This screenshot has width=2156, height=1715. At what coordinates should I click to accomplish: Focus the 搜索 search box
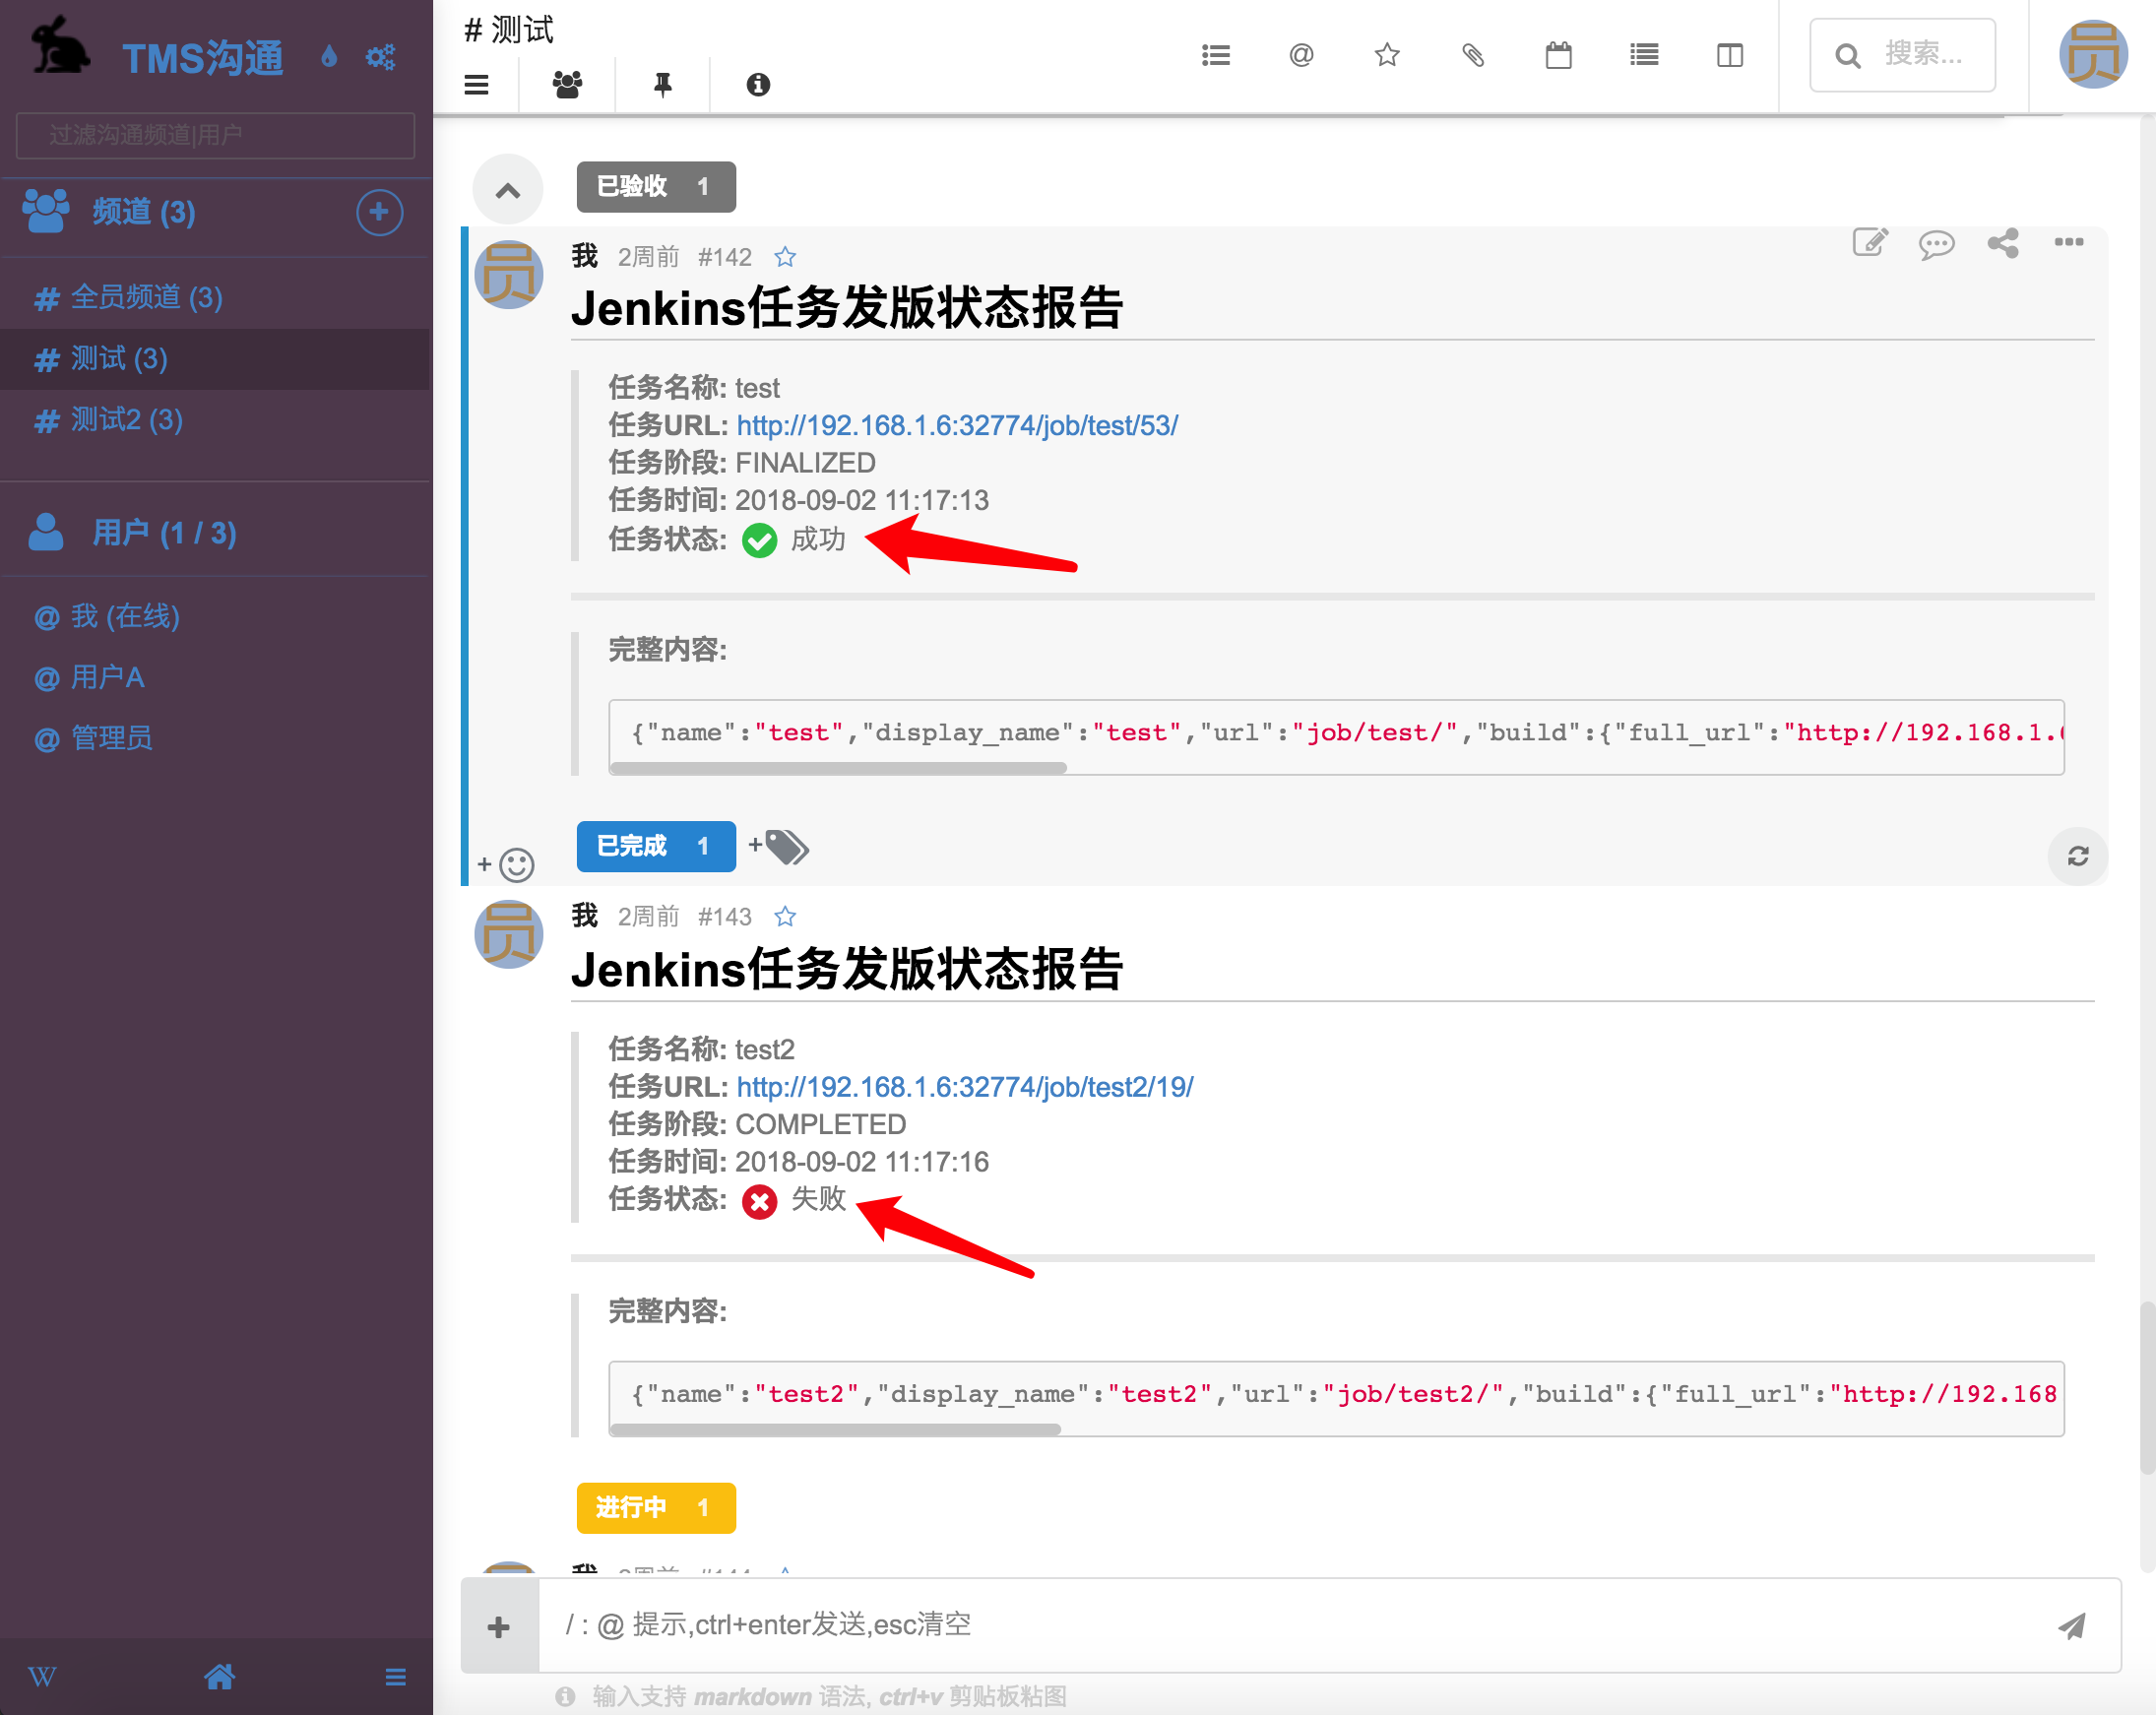tap(1902, 55)
